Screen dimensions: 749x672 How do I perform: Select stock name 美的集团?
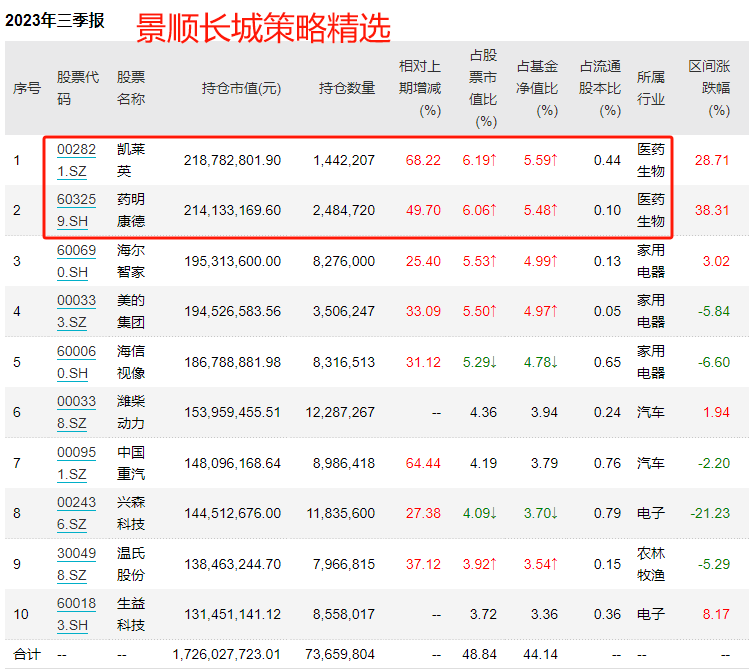pos(131,311)
